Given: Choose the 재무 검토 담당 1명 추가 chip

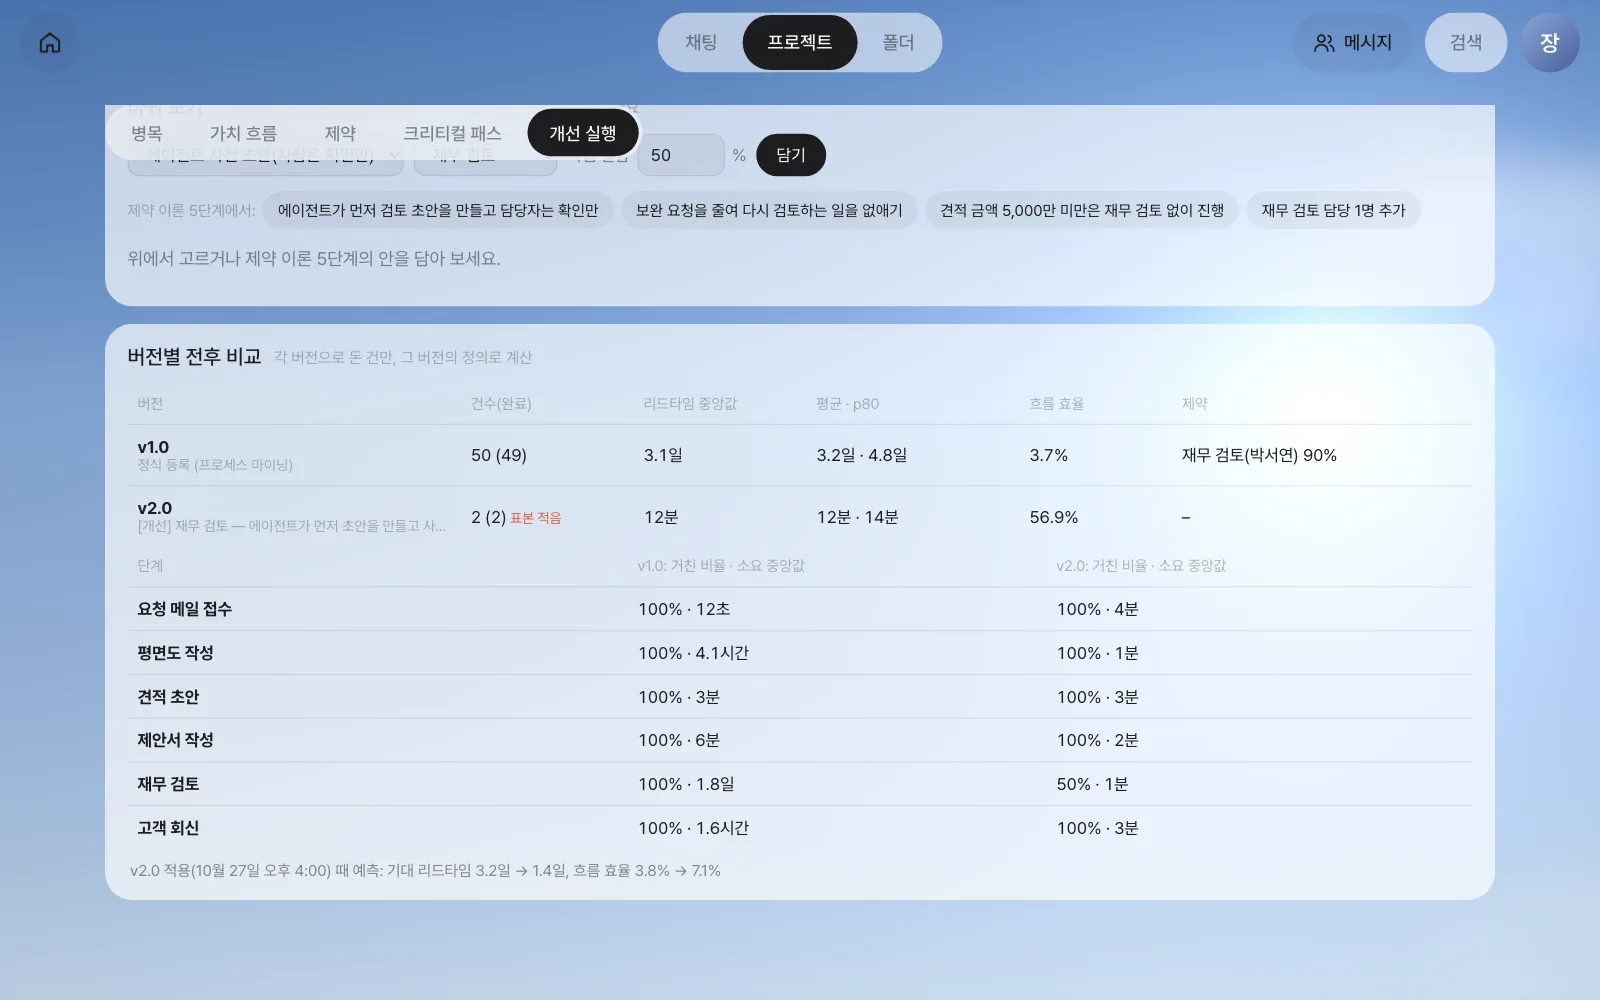Looking at the screenshot, I should [1333, 210].
